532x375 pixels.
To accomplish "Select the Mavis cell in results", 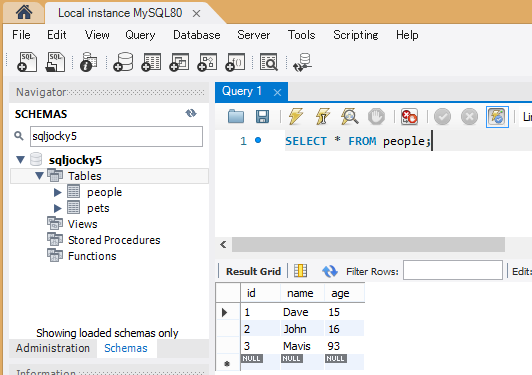I will pyautogui.click(x=302, y=346).
